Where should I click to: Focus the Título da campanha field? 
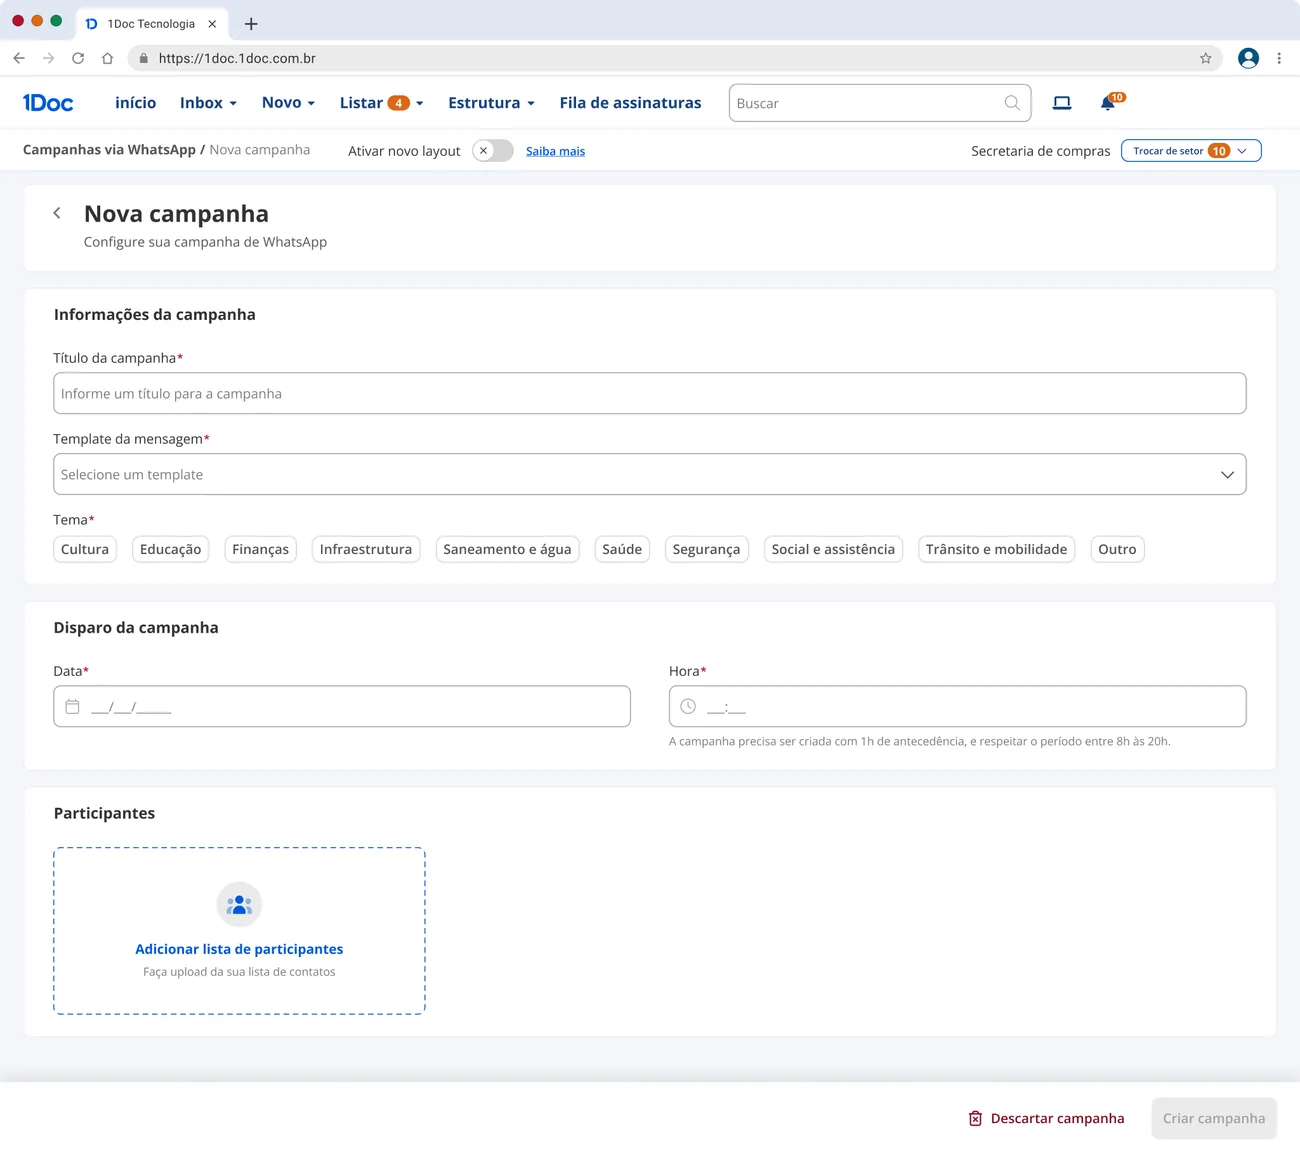click(x=650, y=393)
